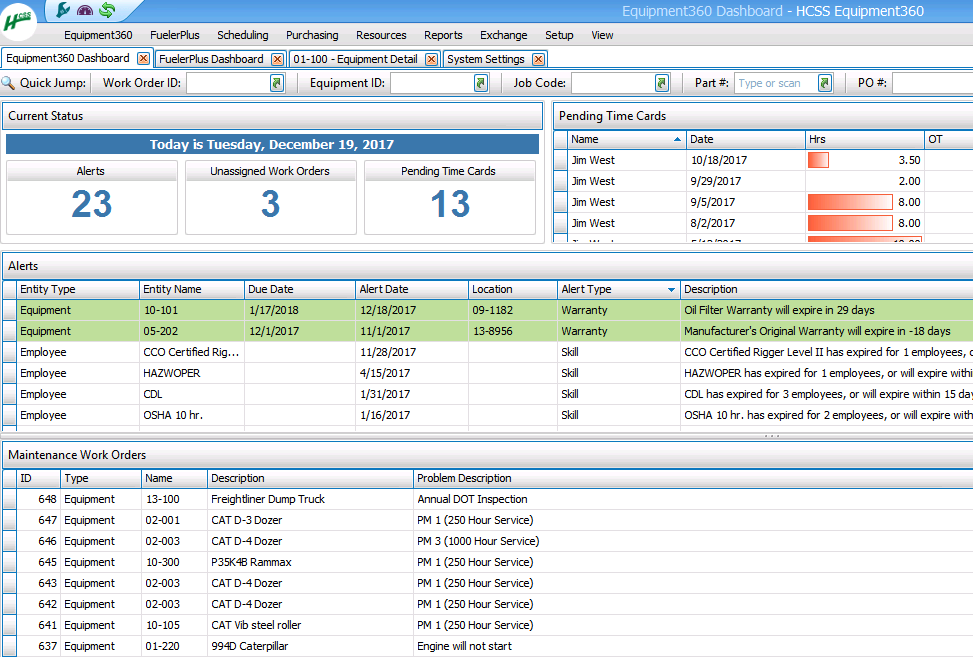Close the FuelerPlus Dashboard tab
Screen dimensions: 973x657
pyautogui.click(x=277, y=60)
